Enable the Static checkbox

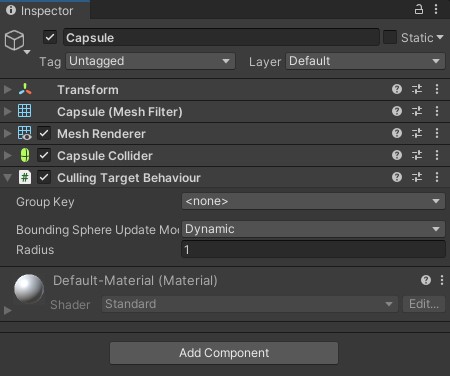(390, 37)
